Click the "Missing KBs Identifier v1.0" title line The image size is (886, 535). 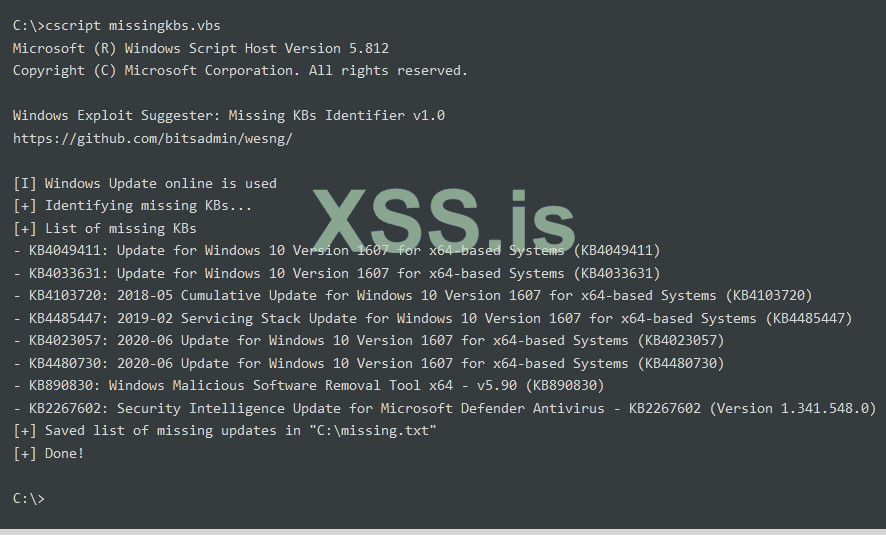229,115
